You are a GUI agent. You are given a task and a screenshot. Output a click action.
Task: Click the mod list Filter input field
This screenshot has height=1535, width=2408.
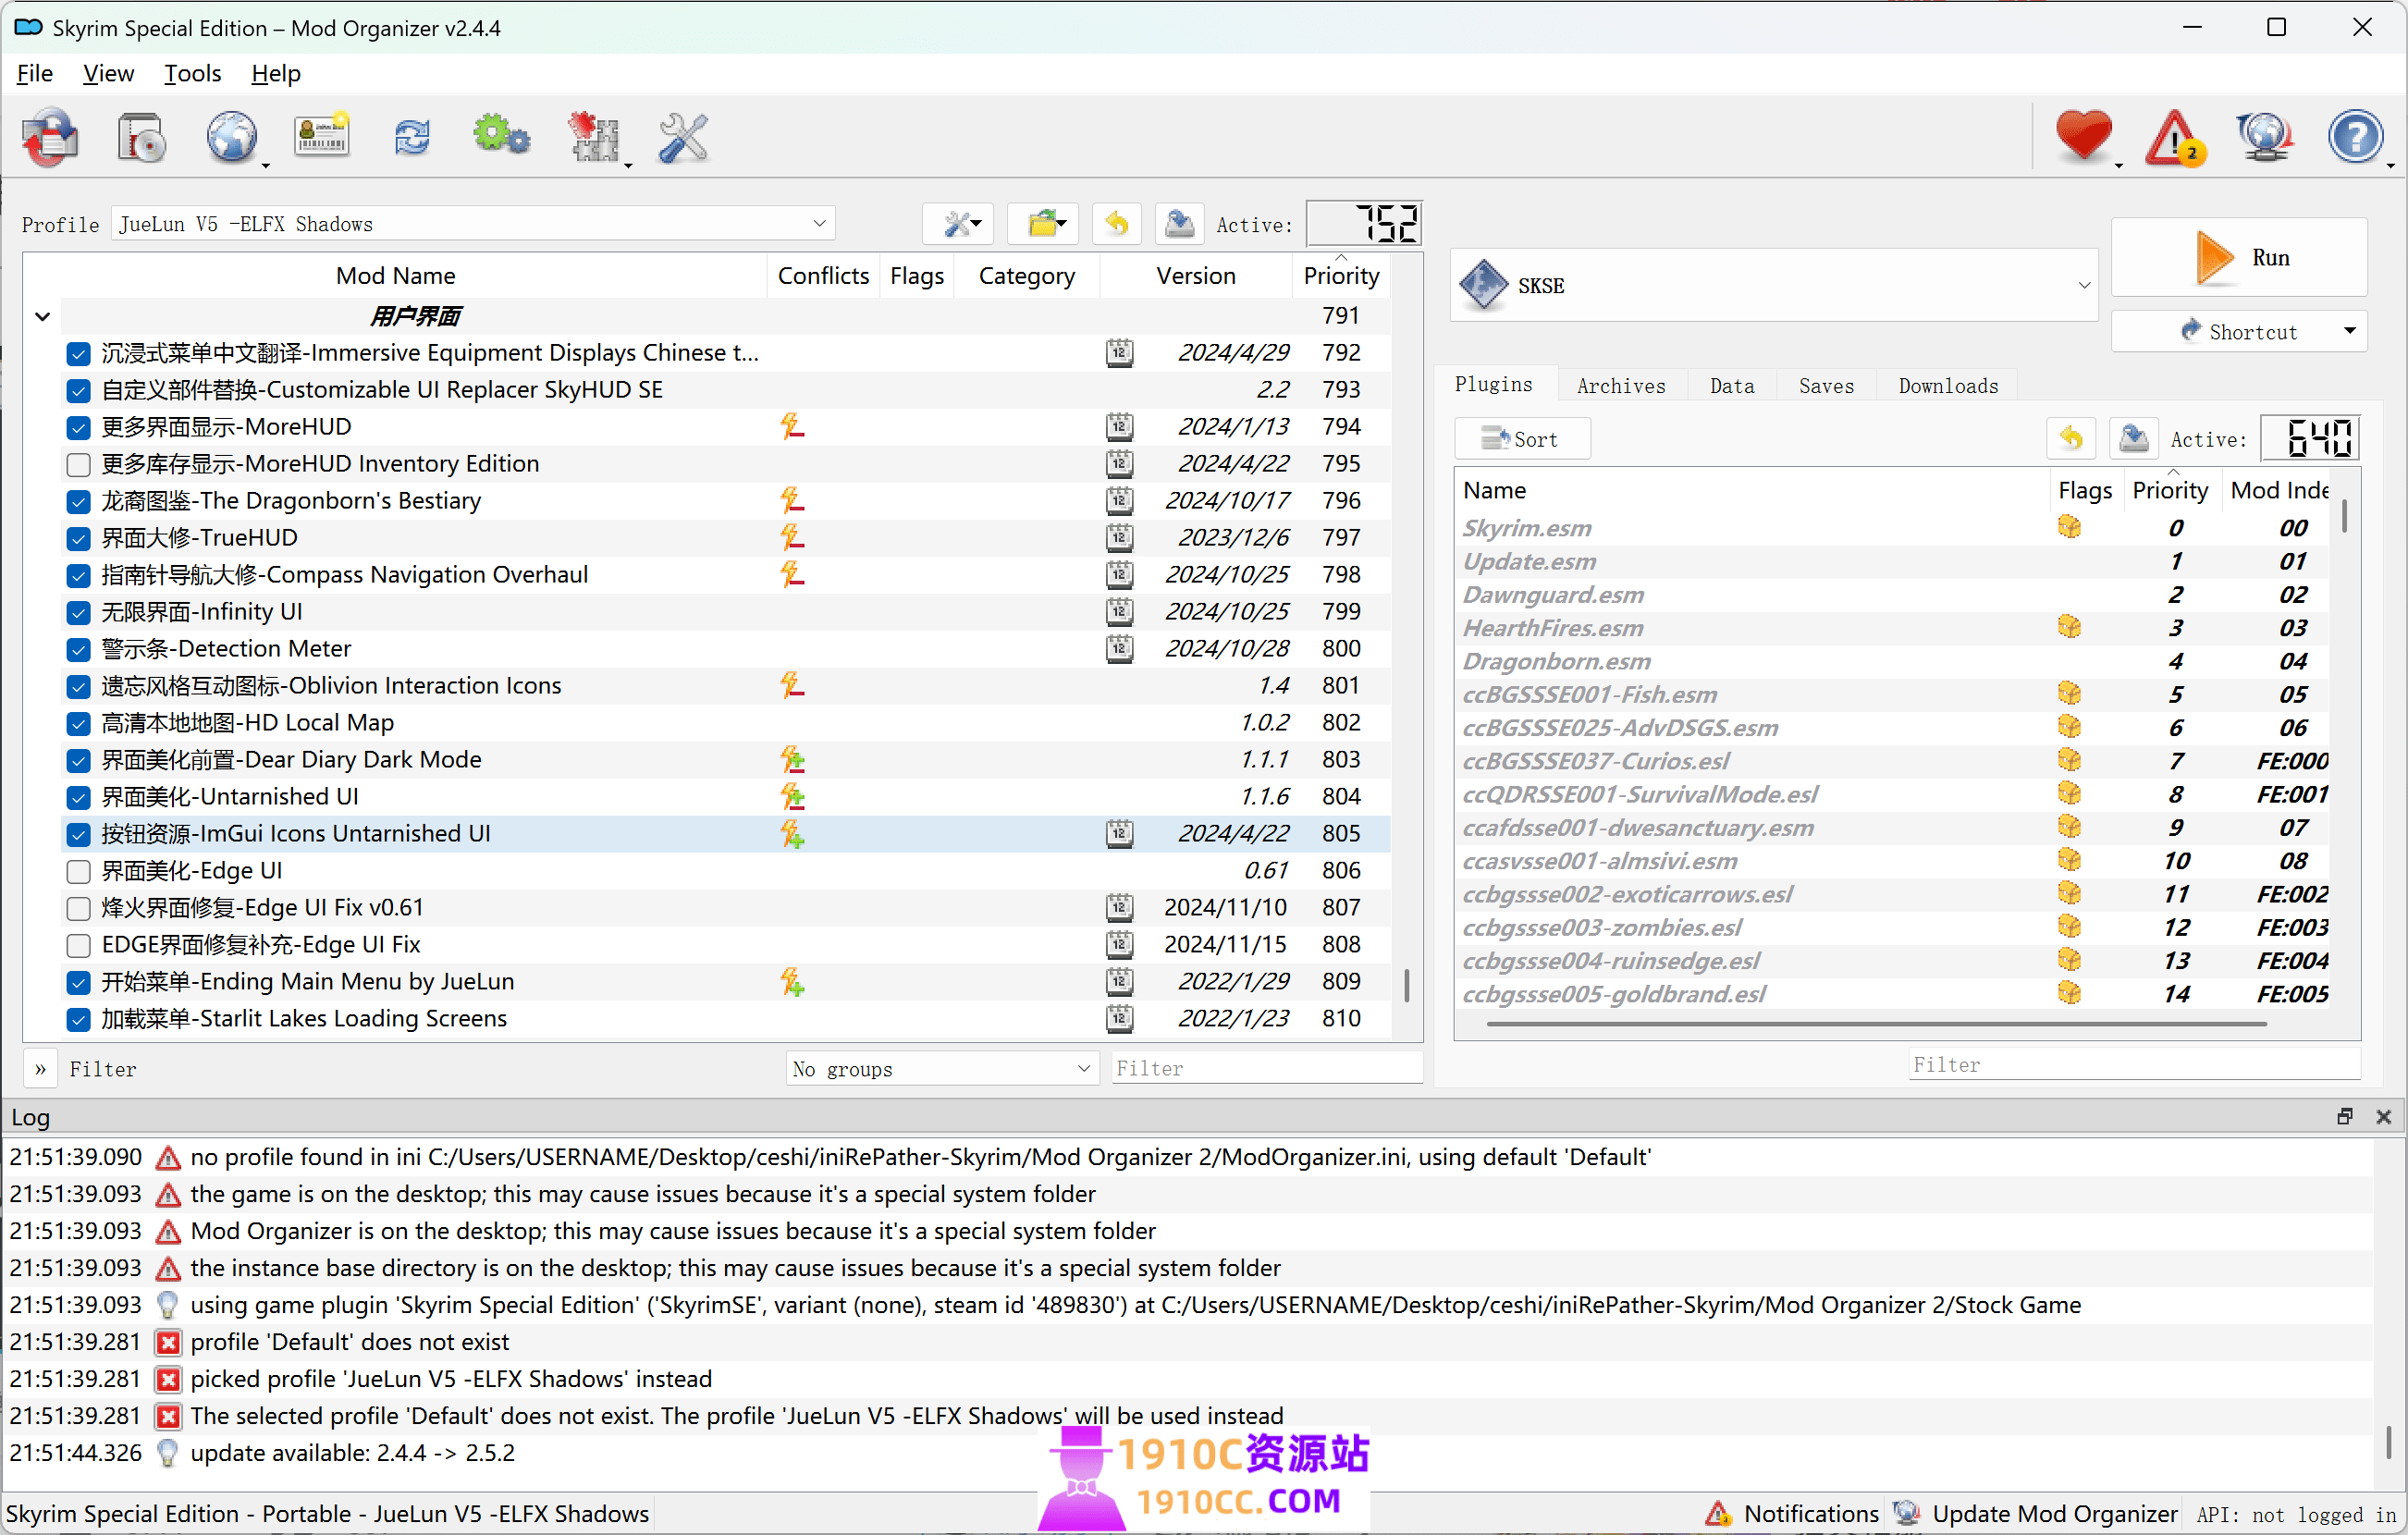(x=1268, y=1069)
